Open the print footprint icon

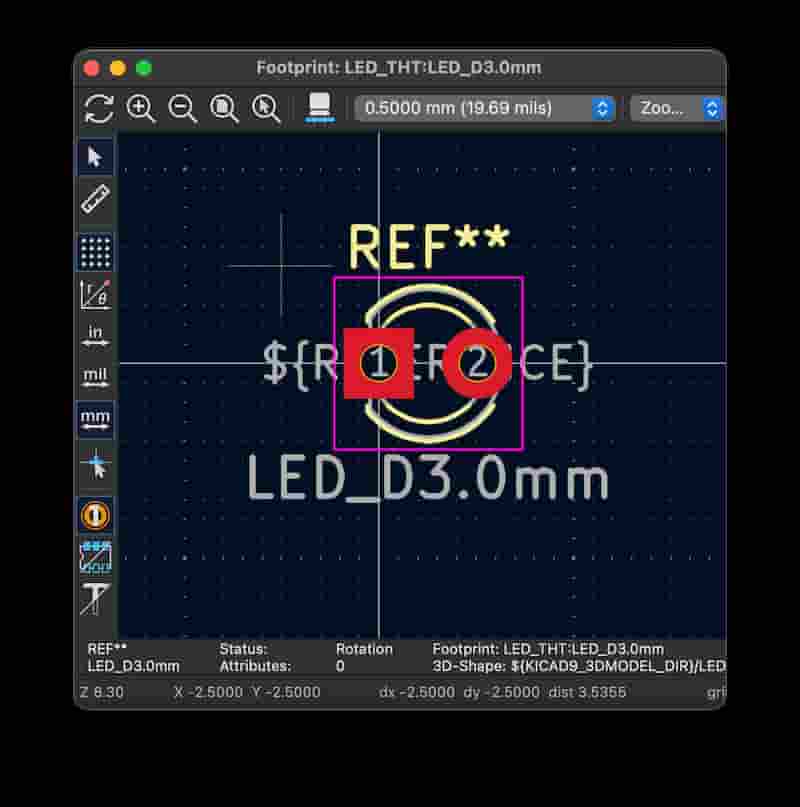coord(320,108)
